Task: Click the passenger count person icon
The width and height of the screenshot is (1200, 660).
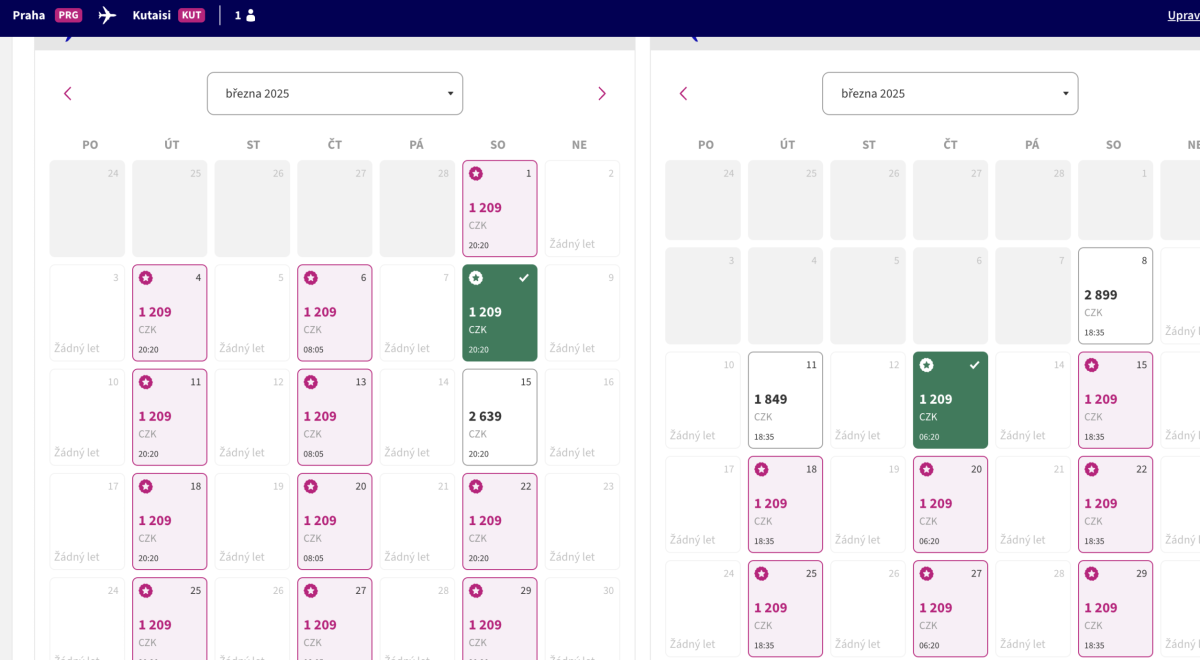Action: coord(251,15)
